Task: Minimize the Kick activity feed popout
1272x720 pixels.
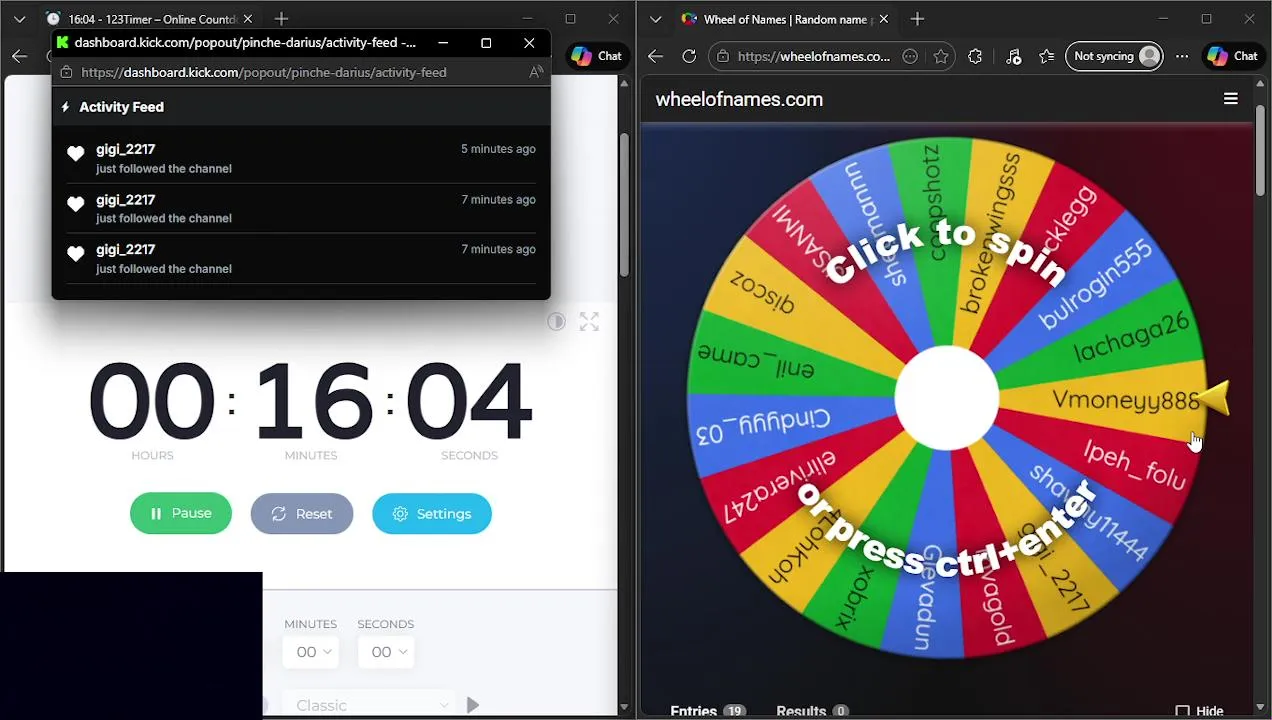Action: point(442,43)
